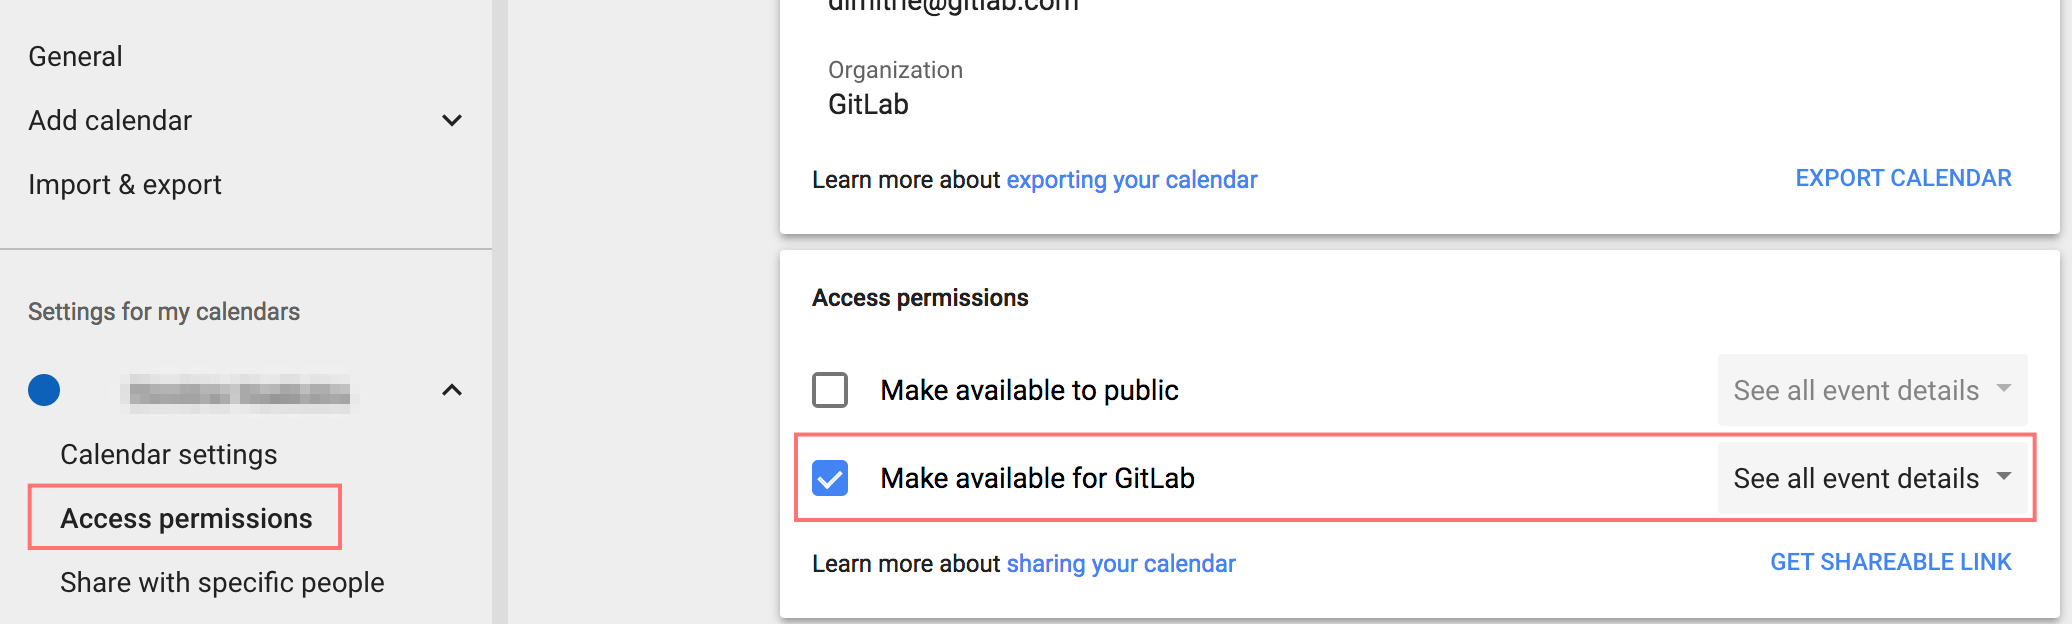Click the Access permissions section heading
This screenshot has height=624, width=2072.
(x=920, y=297)
